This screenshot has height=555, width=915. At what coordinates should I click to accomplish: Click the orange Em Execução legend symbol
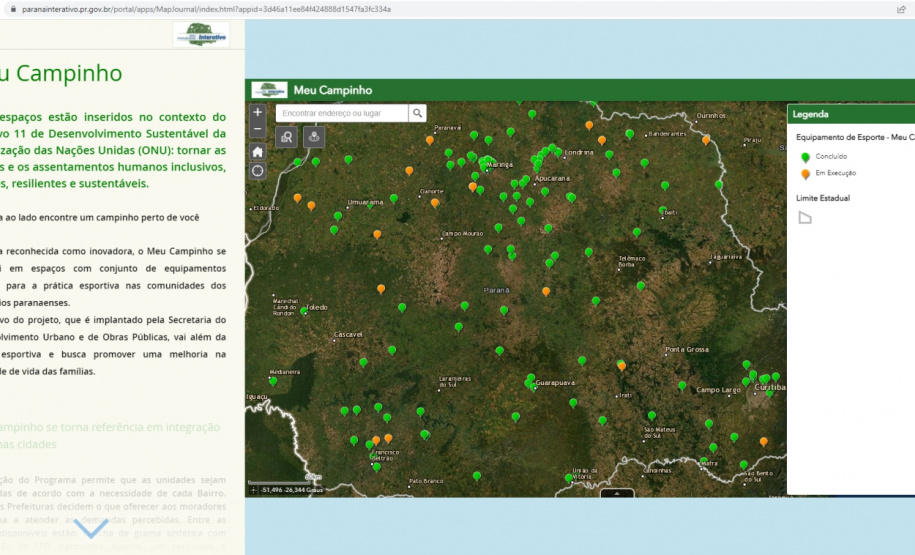coord(805,174)
